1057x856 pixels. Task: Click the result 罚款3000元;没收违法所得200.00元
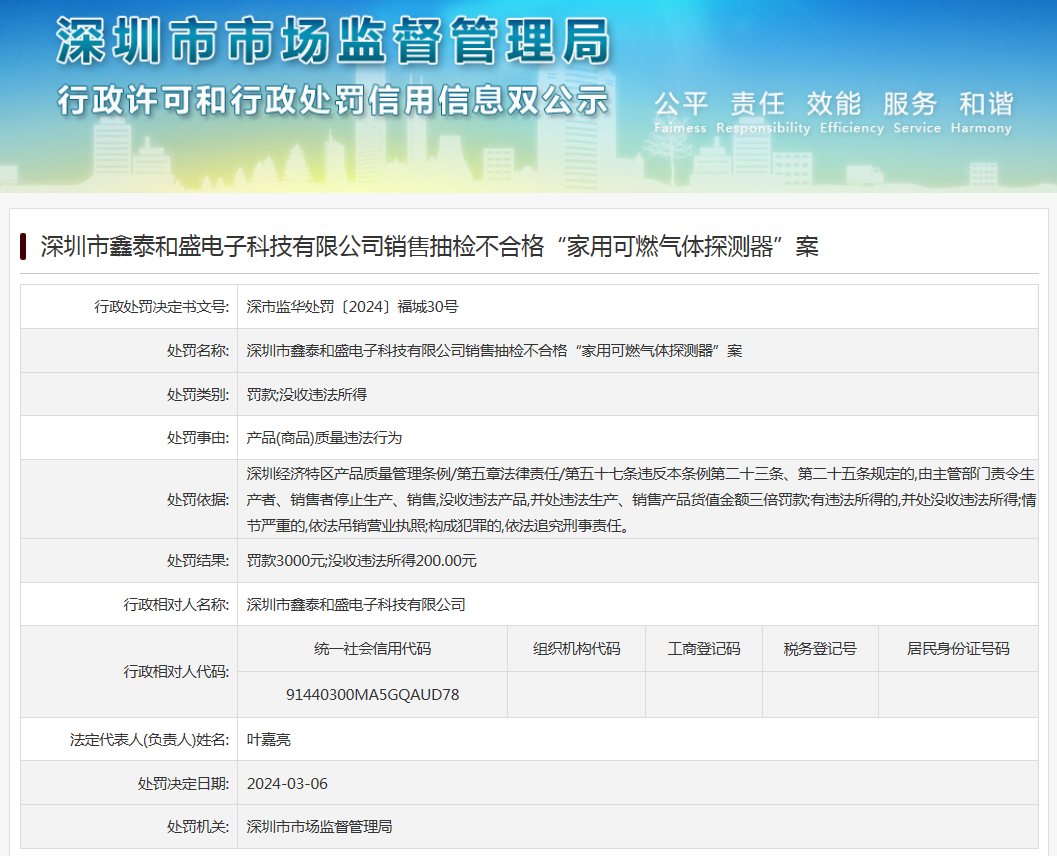(361, 560)
